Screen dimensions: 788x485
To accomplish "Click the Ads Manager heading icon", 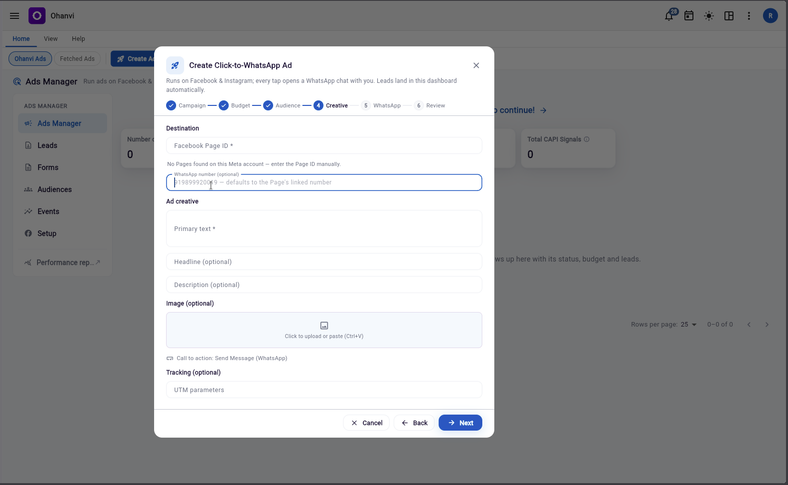I will (x=17, y=82).
